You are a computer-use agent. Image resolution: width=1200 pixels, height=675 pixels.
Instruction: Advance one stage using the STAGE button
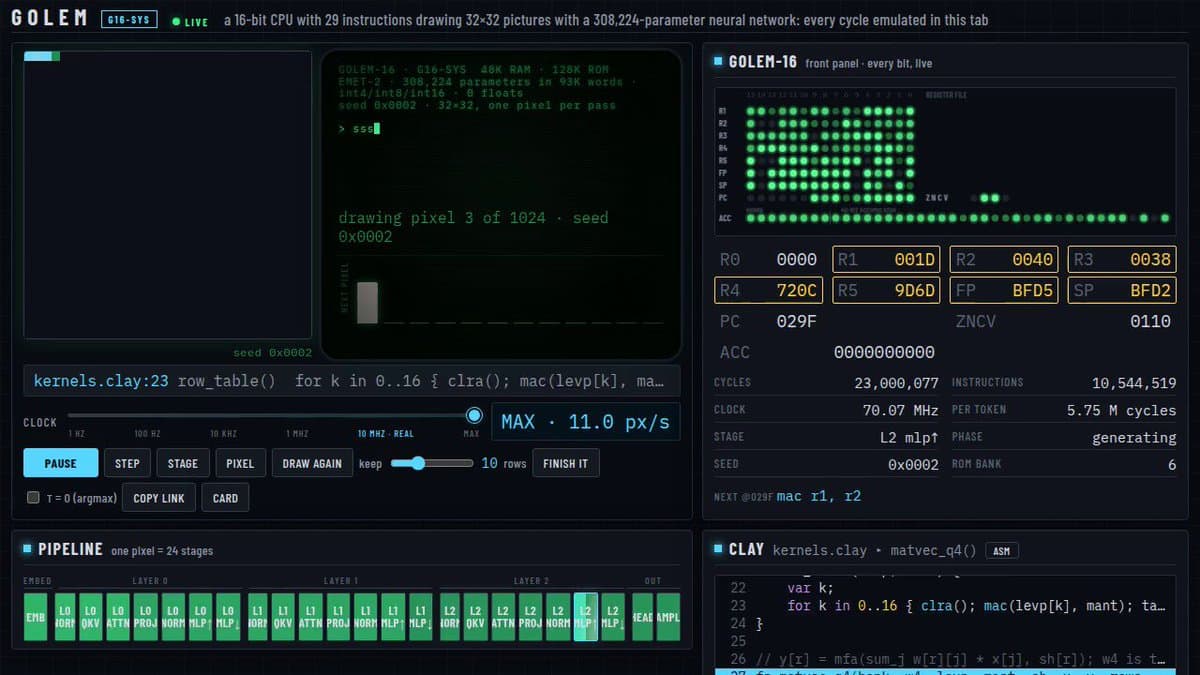coord(183,463)
